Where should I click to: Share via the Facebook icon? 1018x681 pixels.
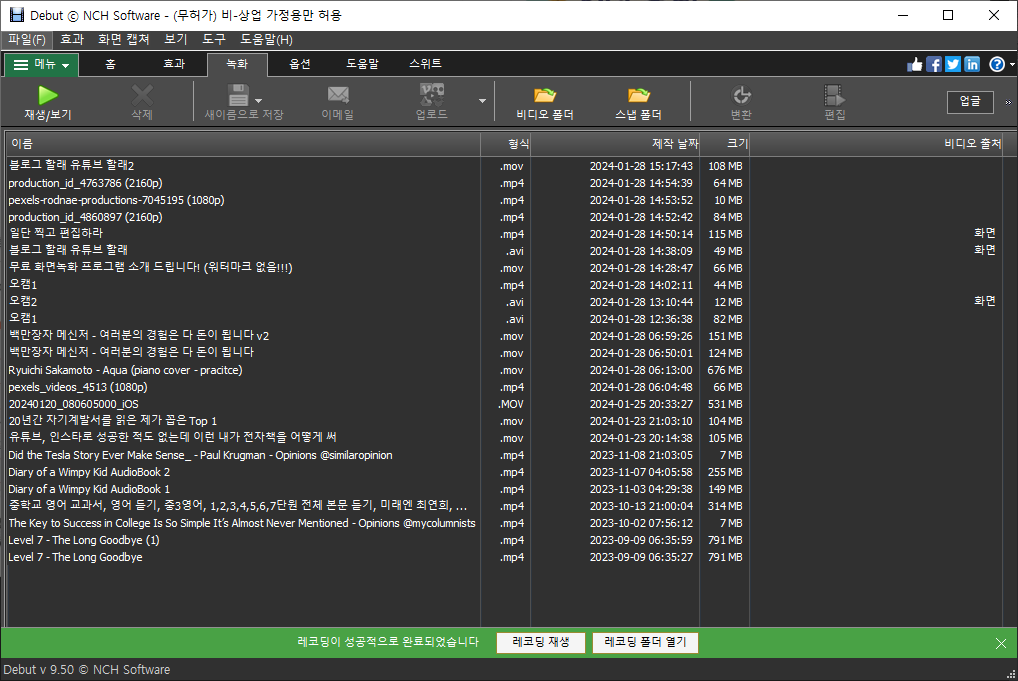tap(934, 64)
